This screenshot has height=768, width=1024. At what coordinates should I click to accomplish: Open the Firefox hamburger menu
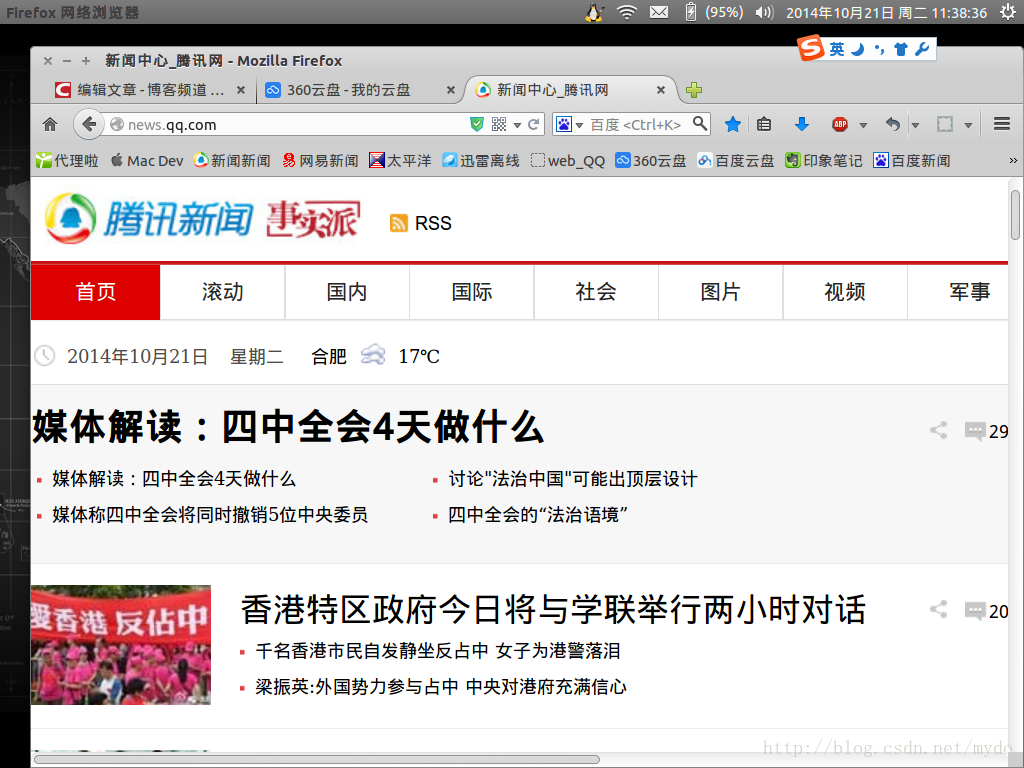(1002, 124)
